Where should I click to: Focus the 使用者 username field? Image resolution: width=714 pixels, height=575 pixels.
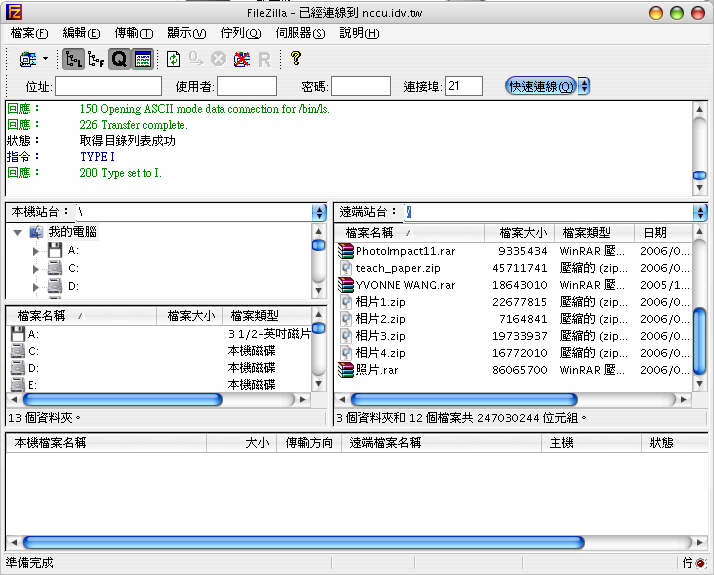pos(247,86)
